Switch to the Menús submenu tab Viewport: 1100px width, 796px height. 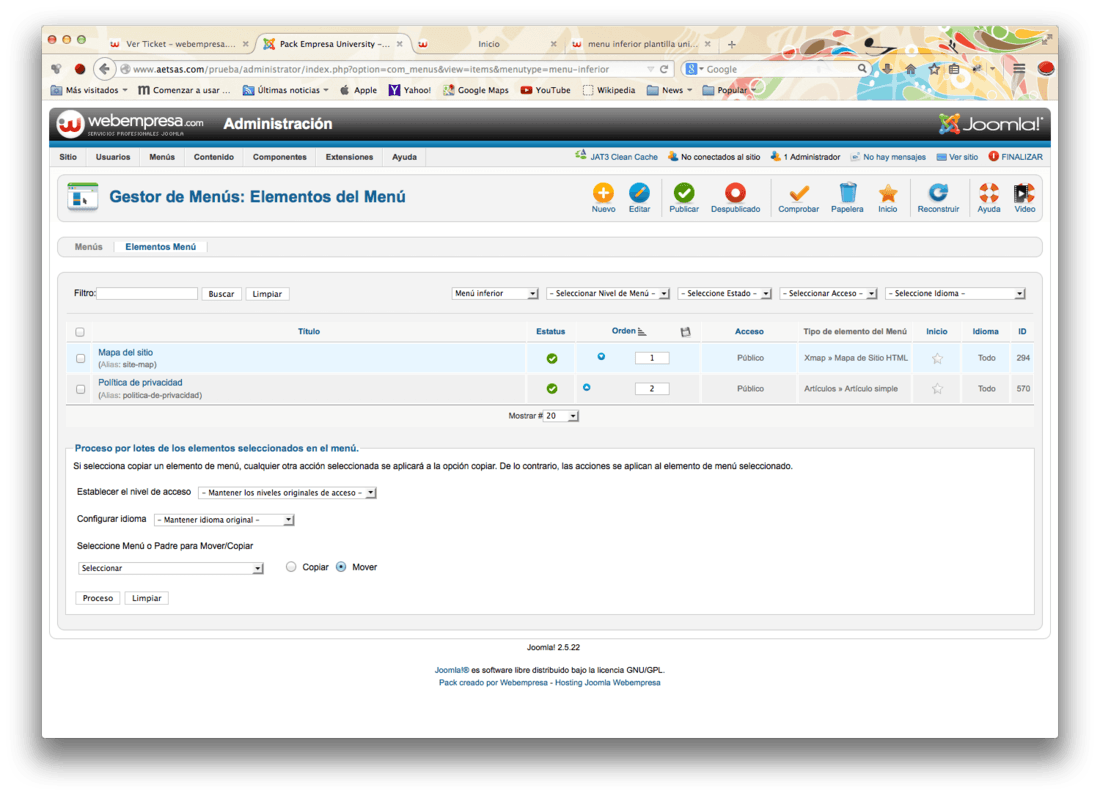pos(88,247)
